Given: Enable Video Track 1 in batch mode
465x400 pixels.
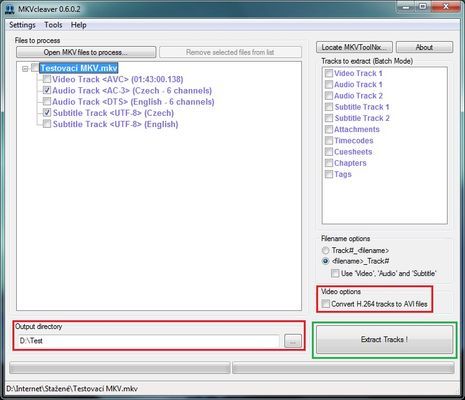Looking at the screenshot, I should coord(329,73).
